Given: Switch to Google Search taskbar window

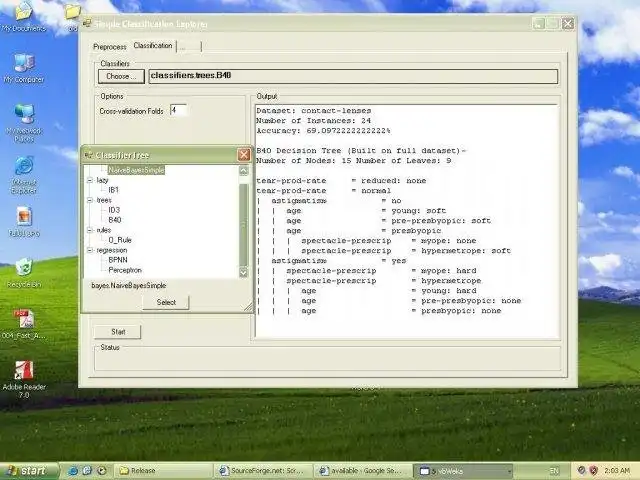Looking at the screenshot, I should 363,471.
